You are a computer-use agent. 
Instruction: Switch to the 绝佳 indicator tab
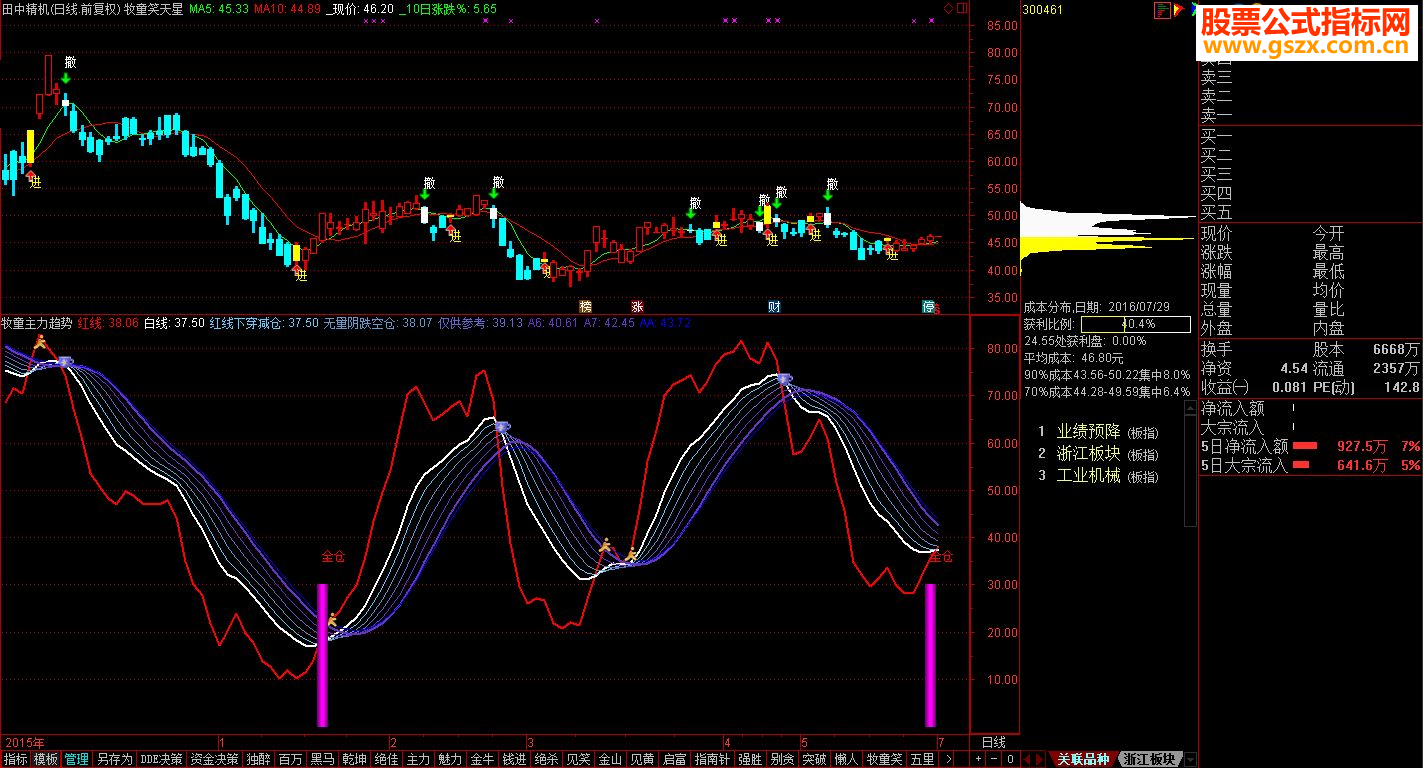point(386,760)
